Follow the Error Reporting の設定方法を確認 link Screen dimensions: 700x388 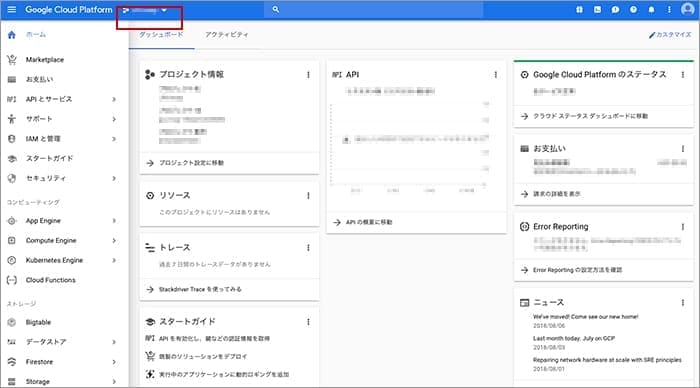(x=577, y=270)
